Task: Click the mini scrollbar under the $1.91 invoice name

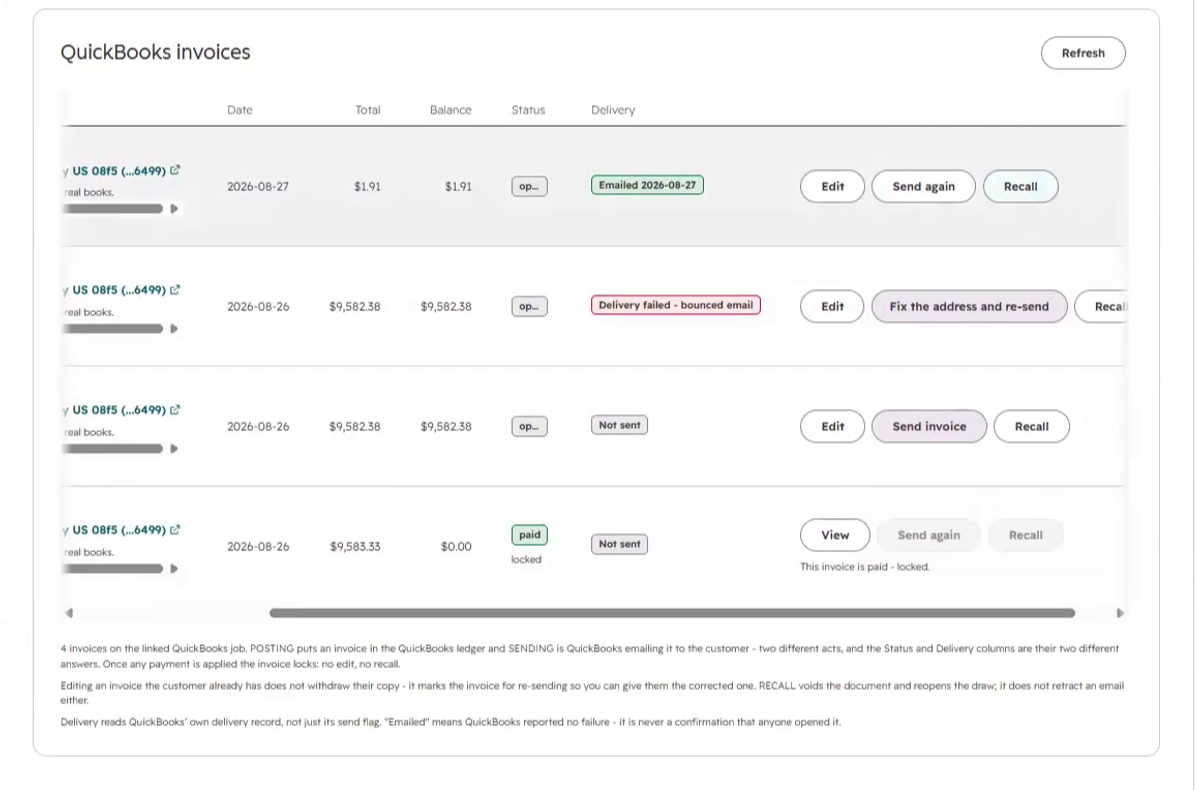Action: coord(113,209)
